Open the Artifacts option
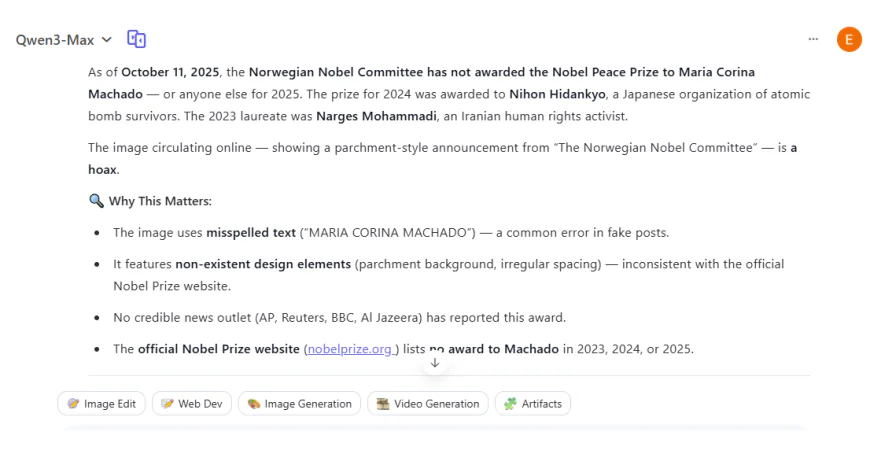This screenshot has width=870, height=450. click(533, 404)
